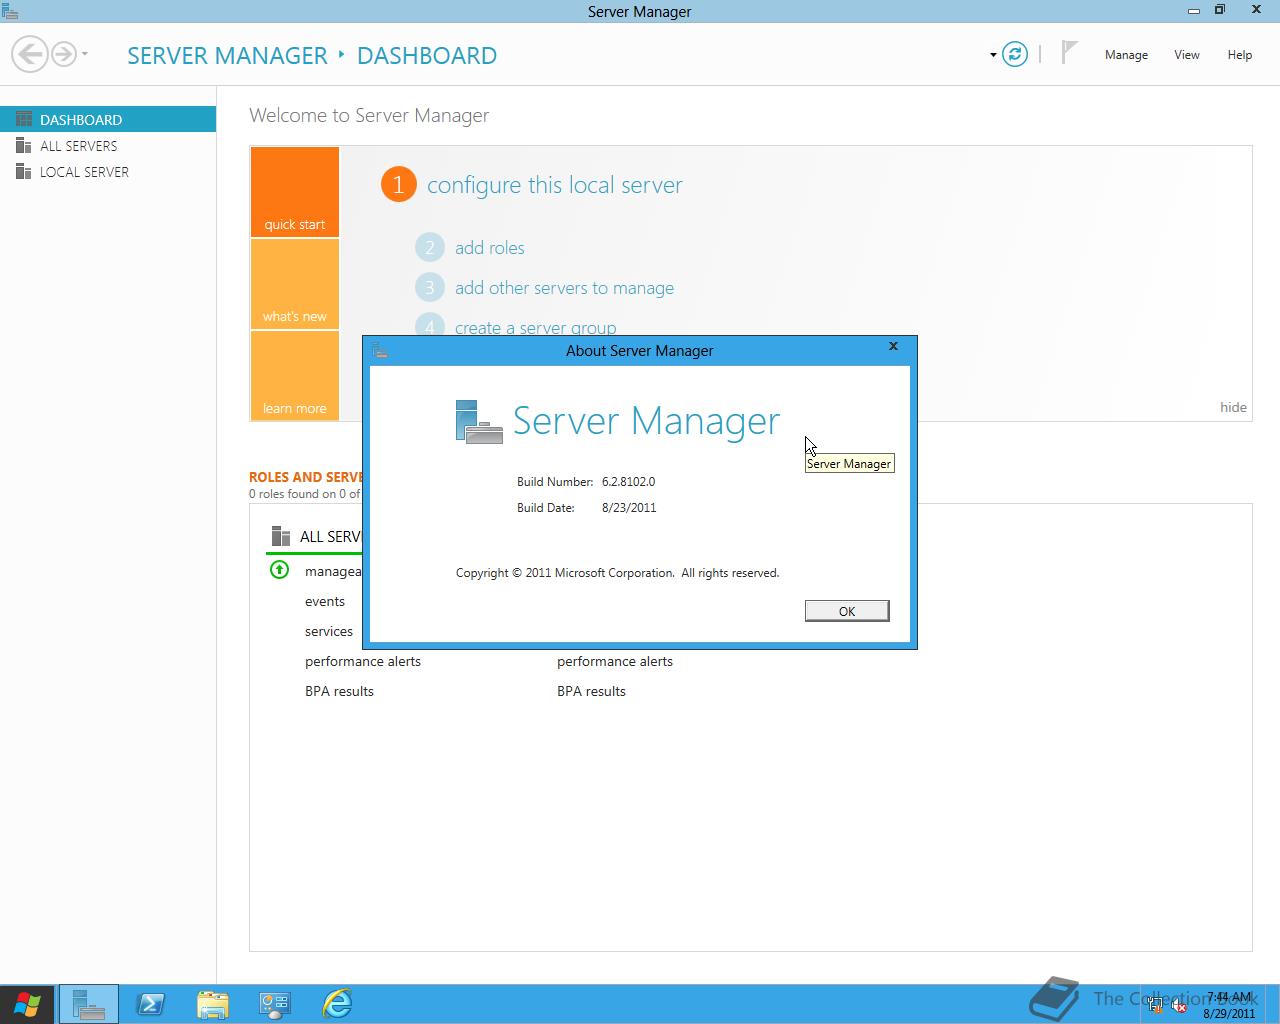Click the Back navigation arrow
The height and width of the screenshot is (1024, 1280).
pos(30,54)
